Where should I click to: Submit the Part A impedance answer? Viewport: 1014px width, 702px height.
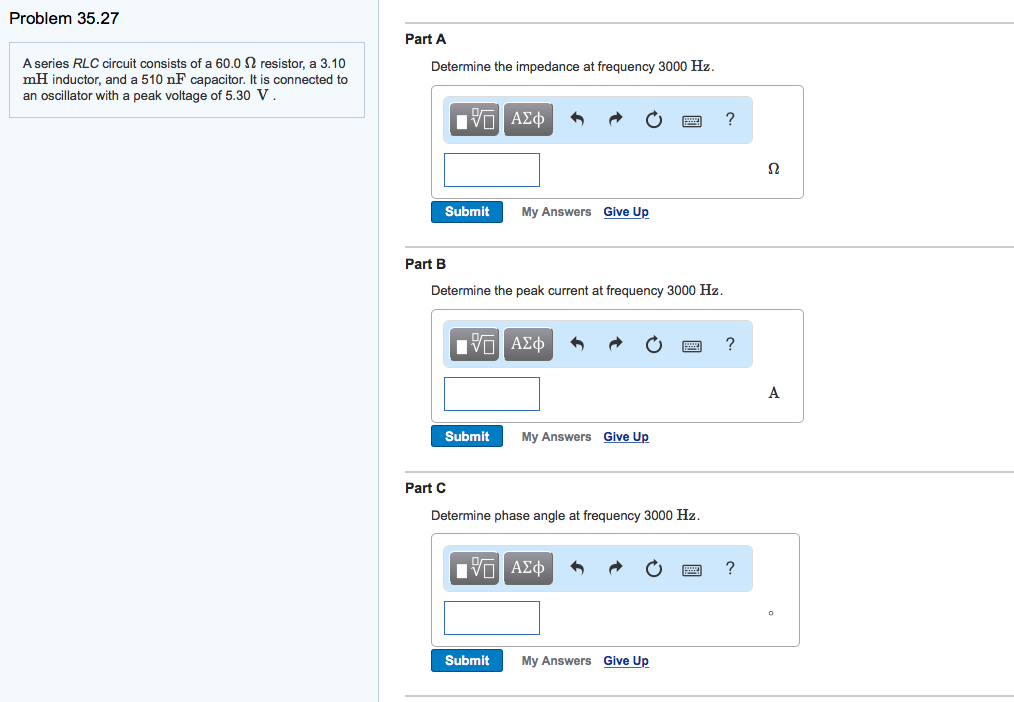pyautogui.click(x=467, y=212)
